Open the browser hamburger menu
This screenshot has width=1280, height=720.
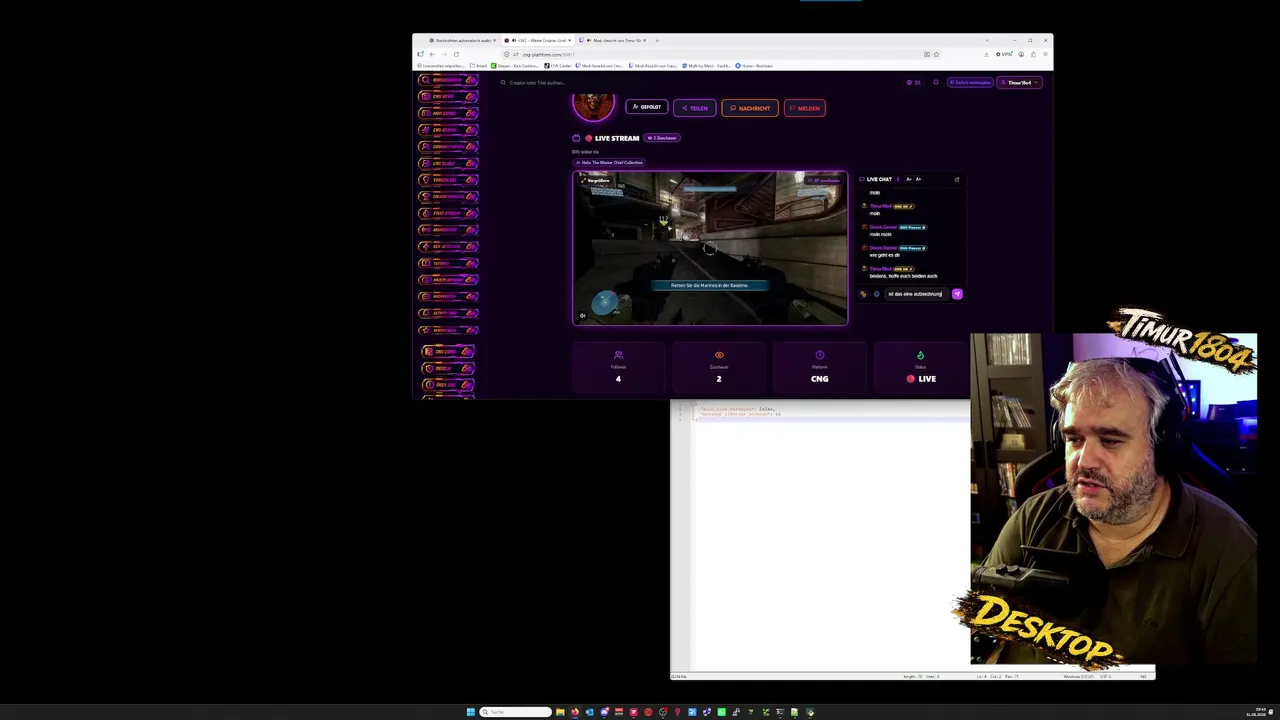[1045, 54]
